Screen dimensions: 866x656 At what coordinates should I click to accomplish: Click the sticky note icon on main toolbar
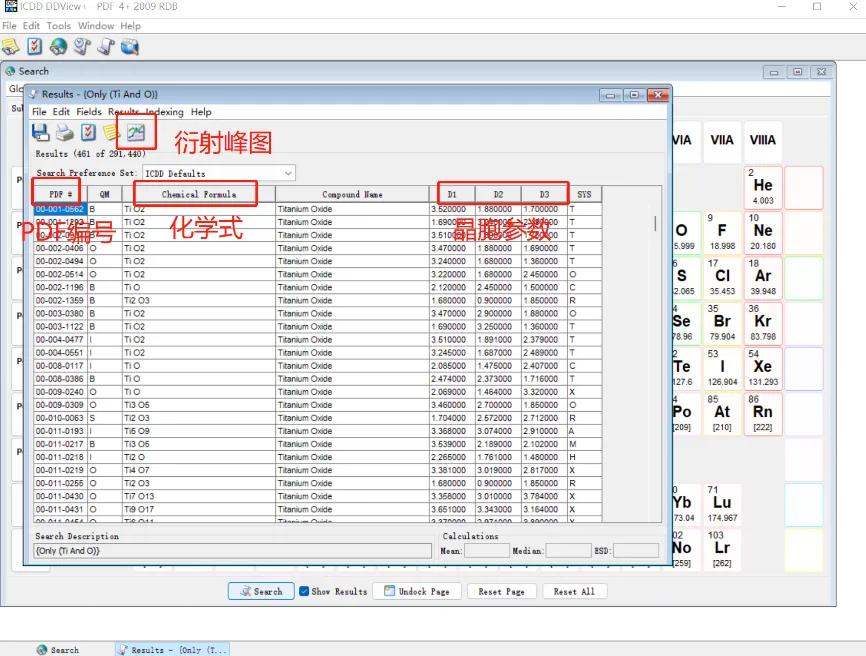point(10,46)
